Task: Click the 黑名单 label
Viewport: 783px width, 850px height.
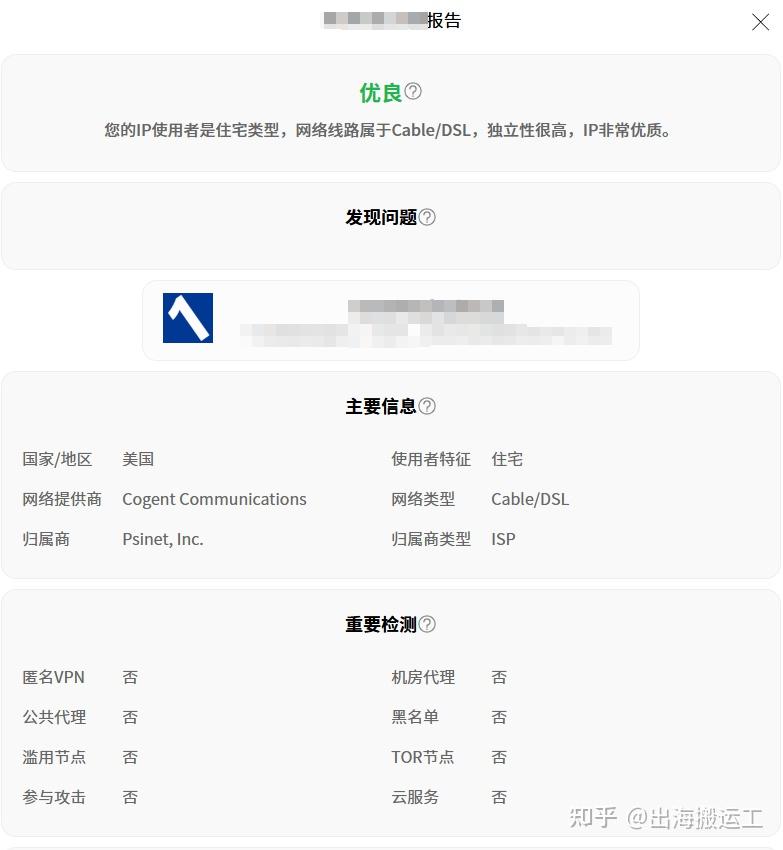Action: 415,718
